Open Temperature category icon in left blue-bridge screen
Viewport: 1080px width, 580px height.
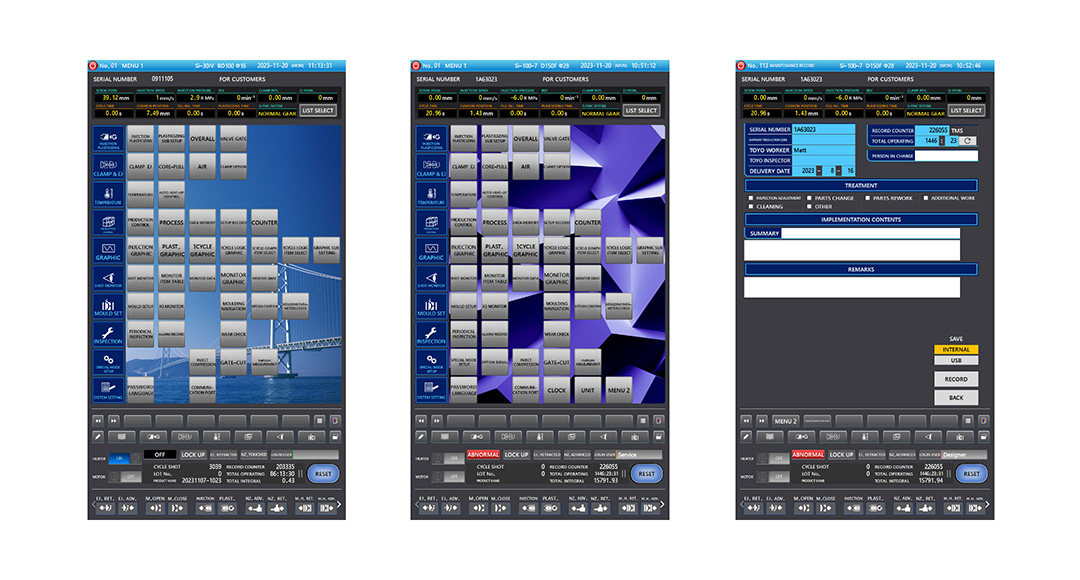pos(107,194)
